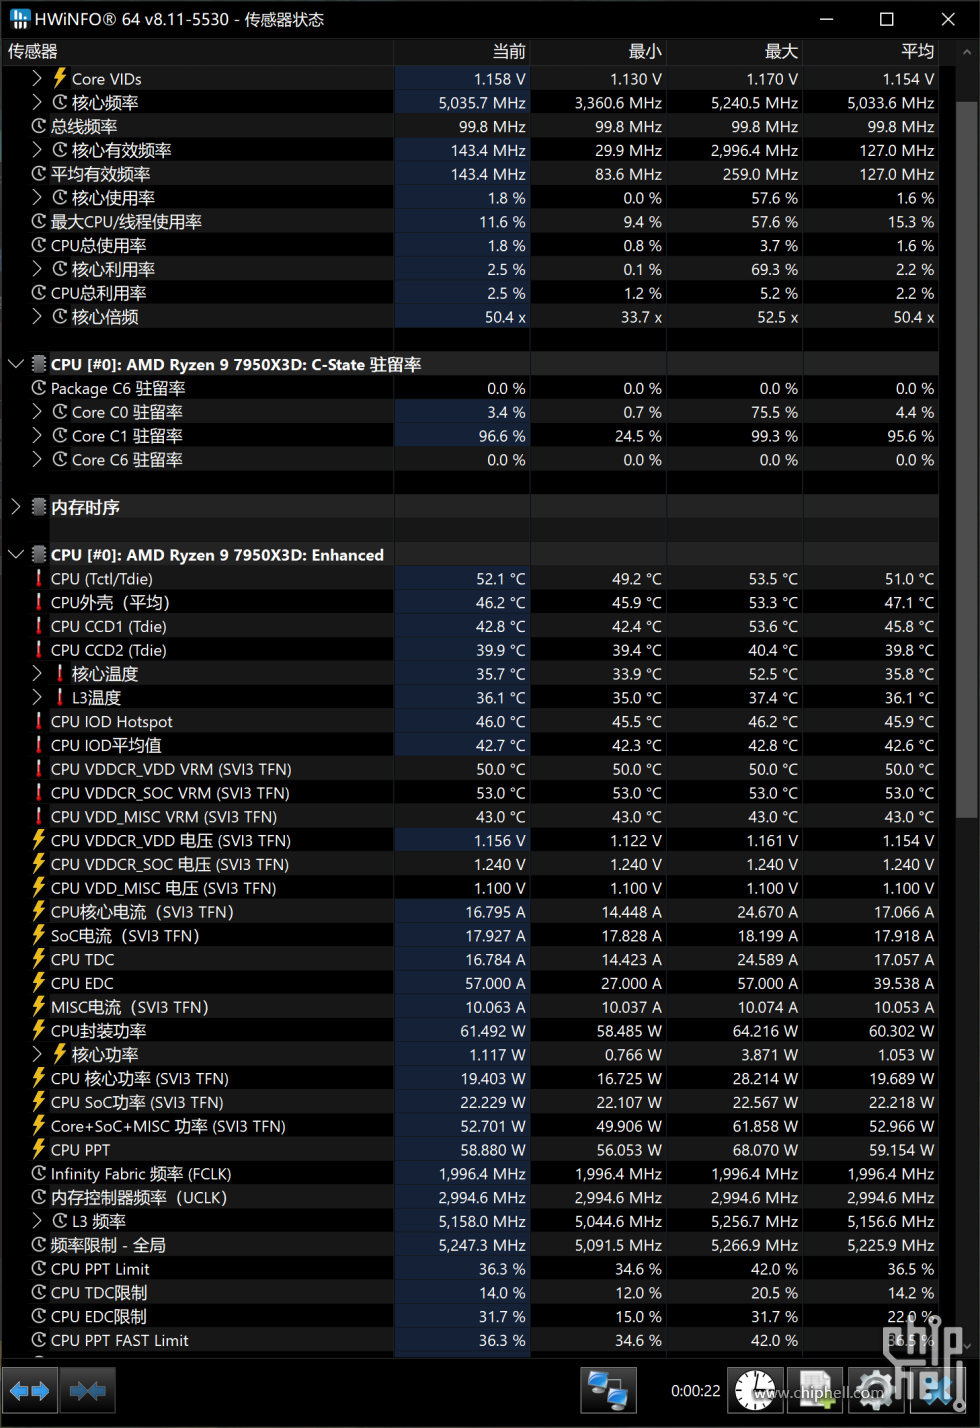
Task: Click the lightning icon beside CPU TDC
Action: [x=39, y=960]
